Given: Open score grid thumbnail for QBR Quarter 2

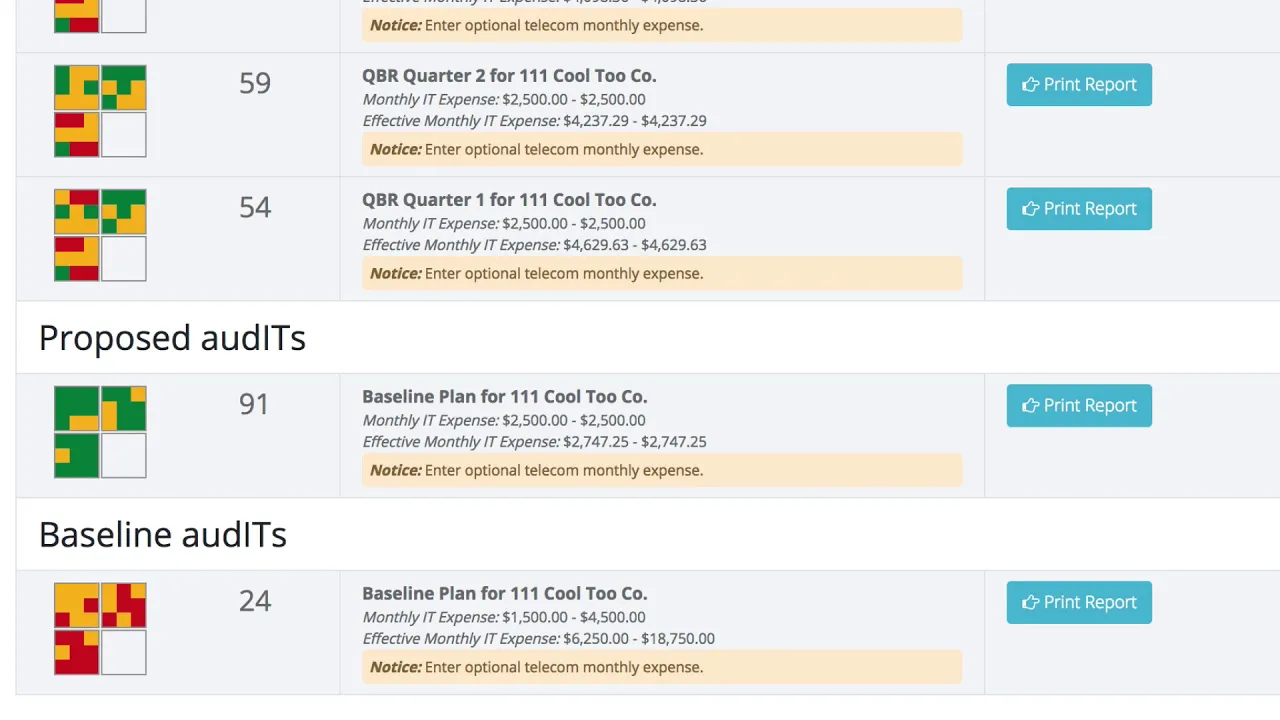Looking at the screenshot, I should pos(100,111).
